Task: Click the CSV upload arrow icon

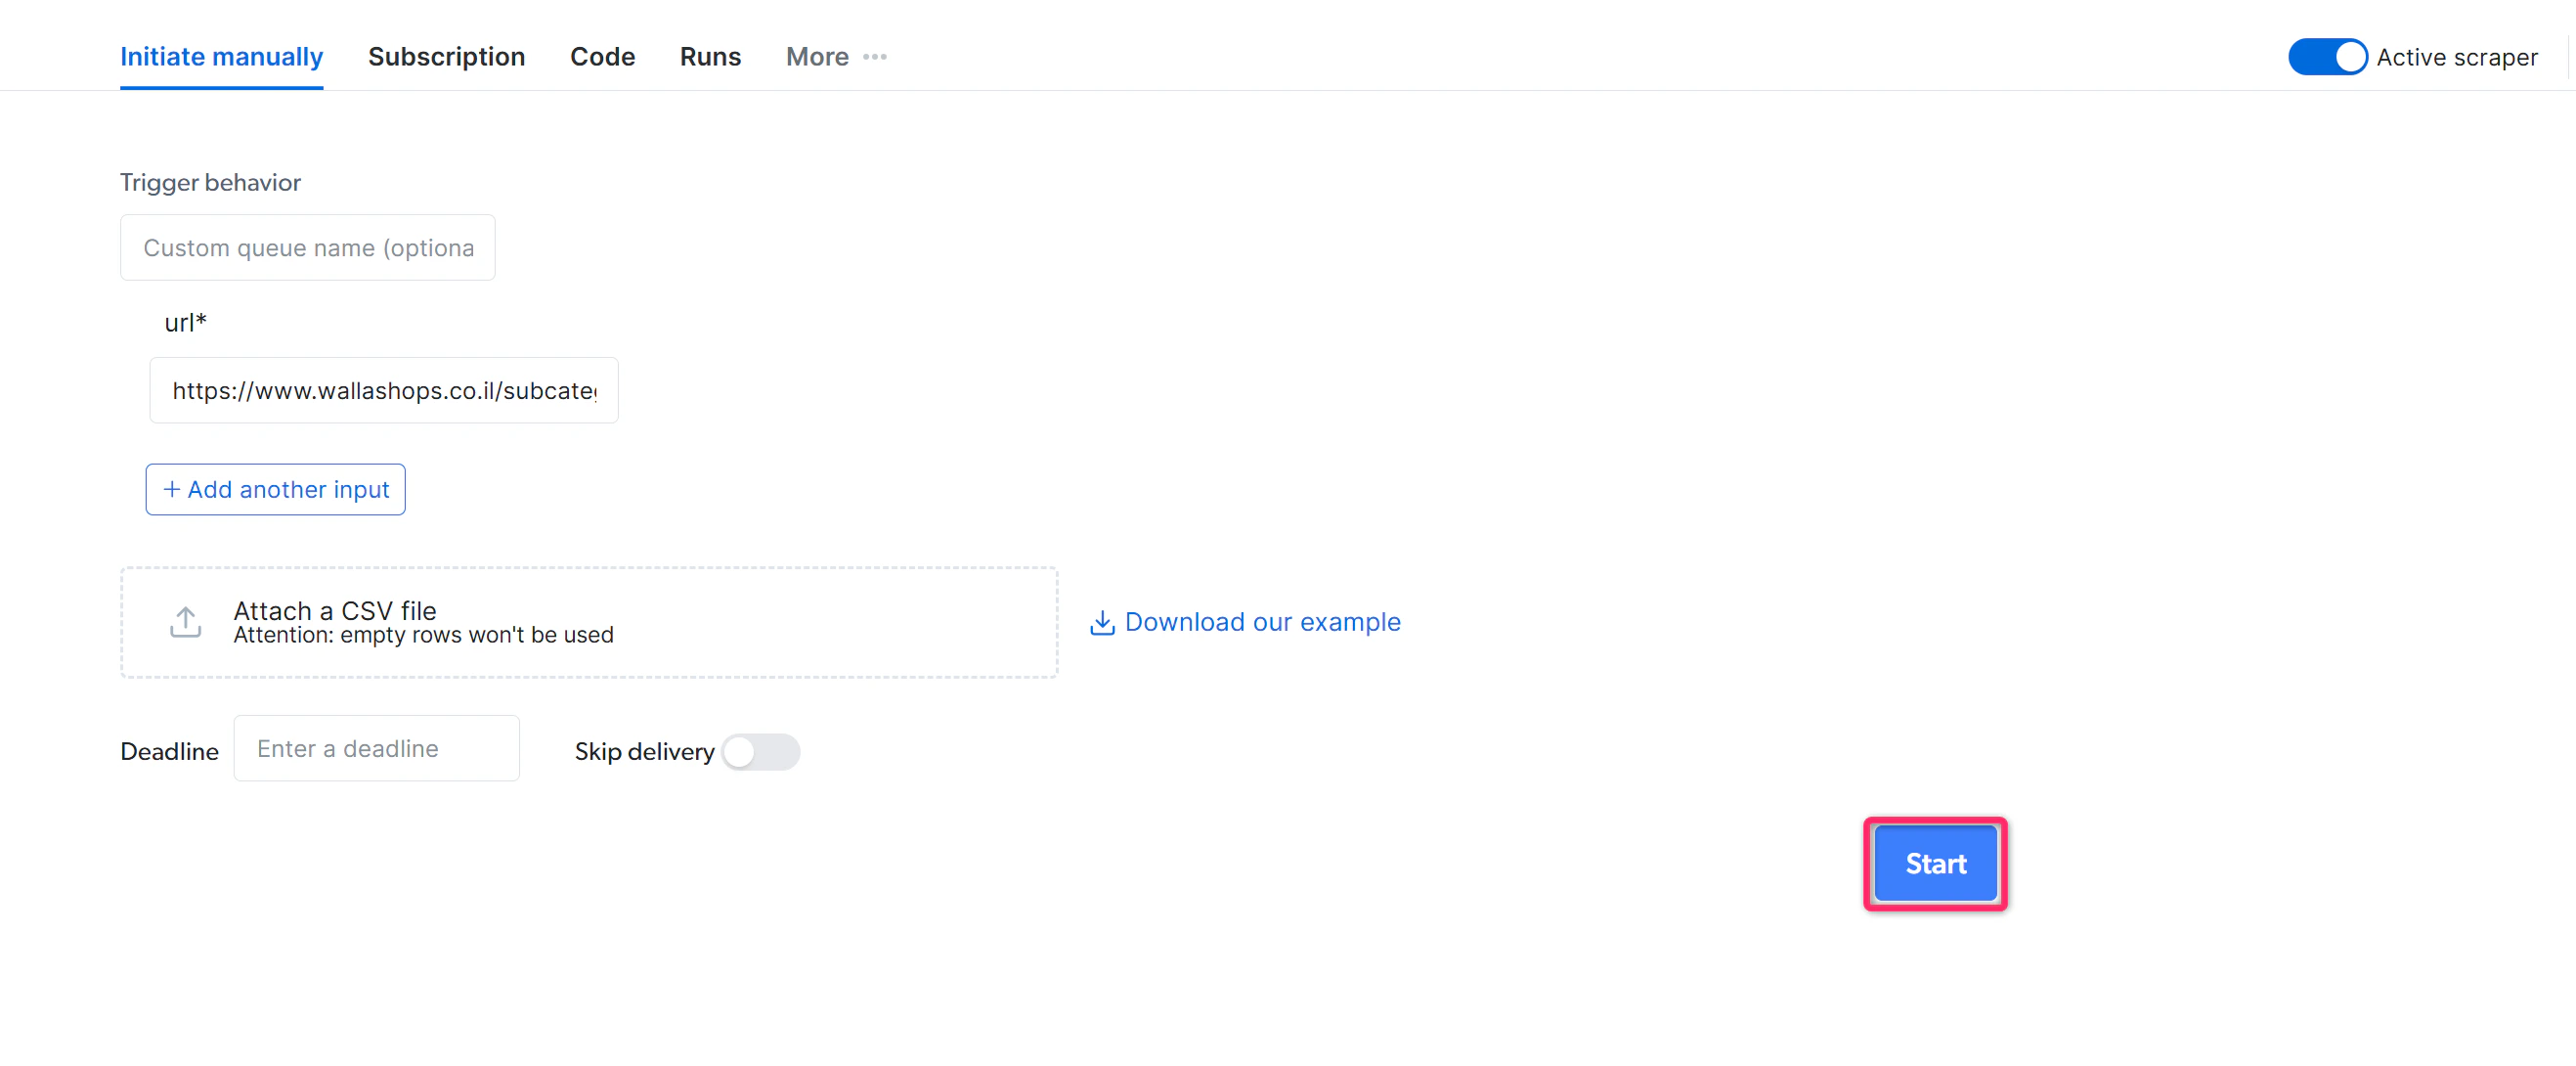Action: pyautogui.click(x=185, y=622)
